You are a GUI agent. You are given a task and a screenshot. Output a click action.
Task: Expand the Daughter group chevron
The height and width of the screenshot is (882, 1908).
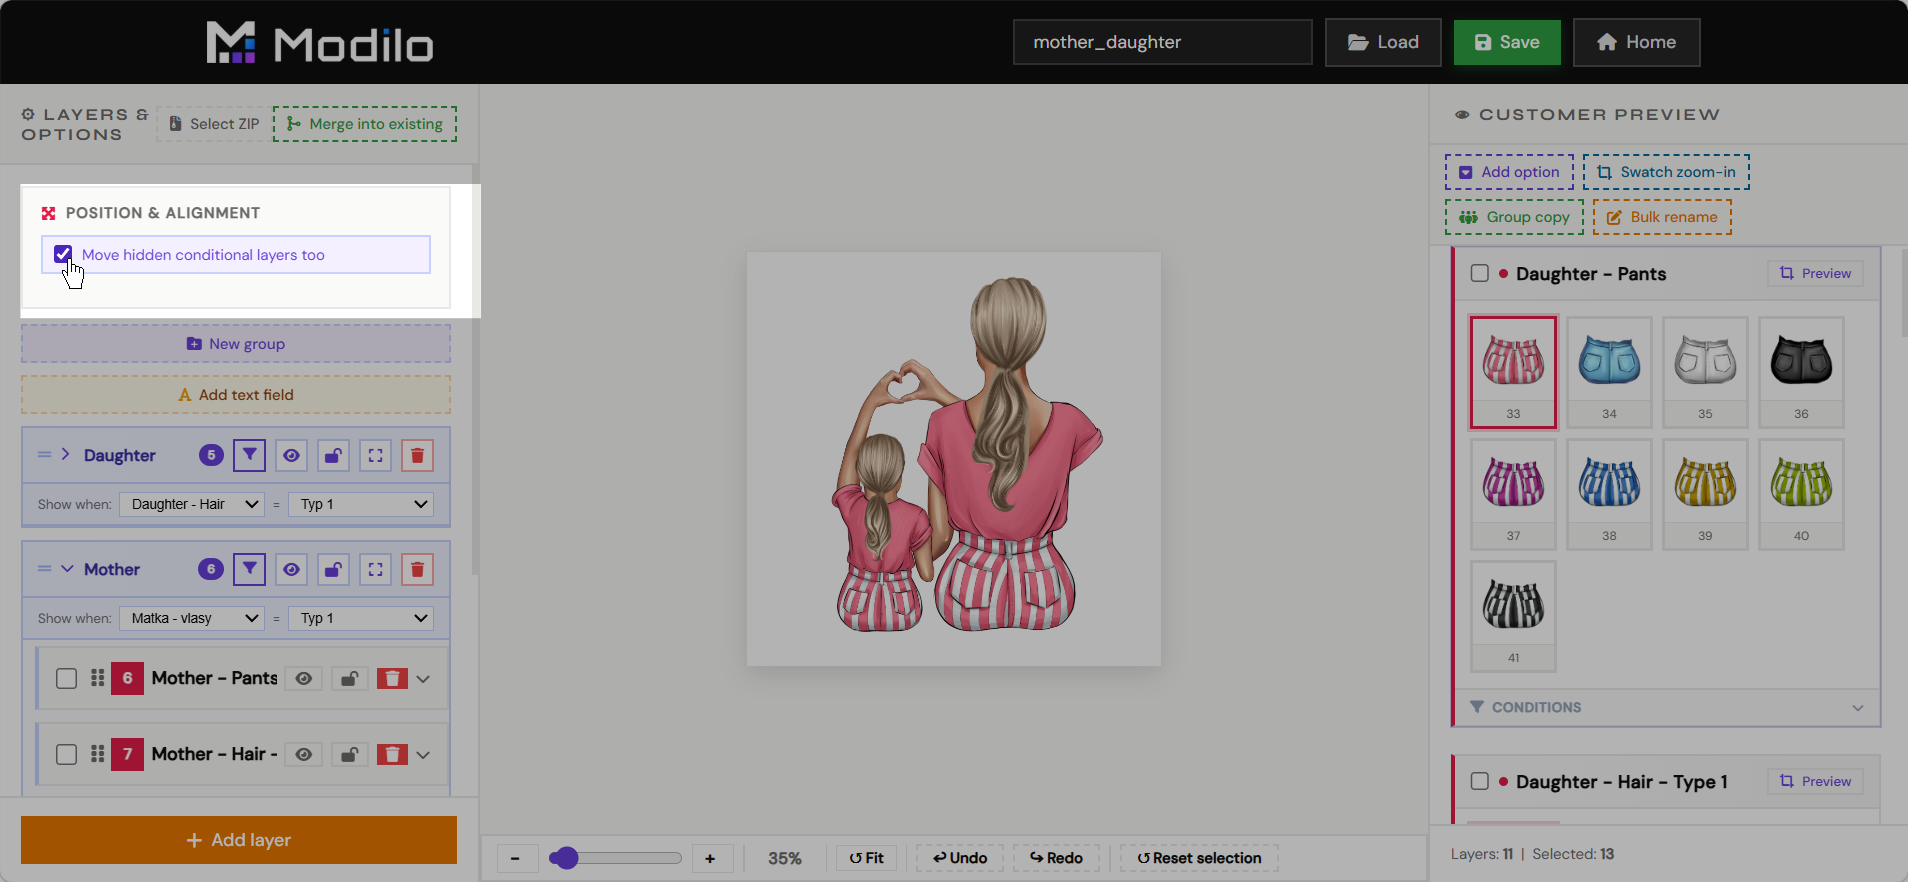66,454
